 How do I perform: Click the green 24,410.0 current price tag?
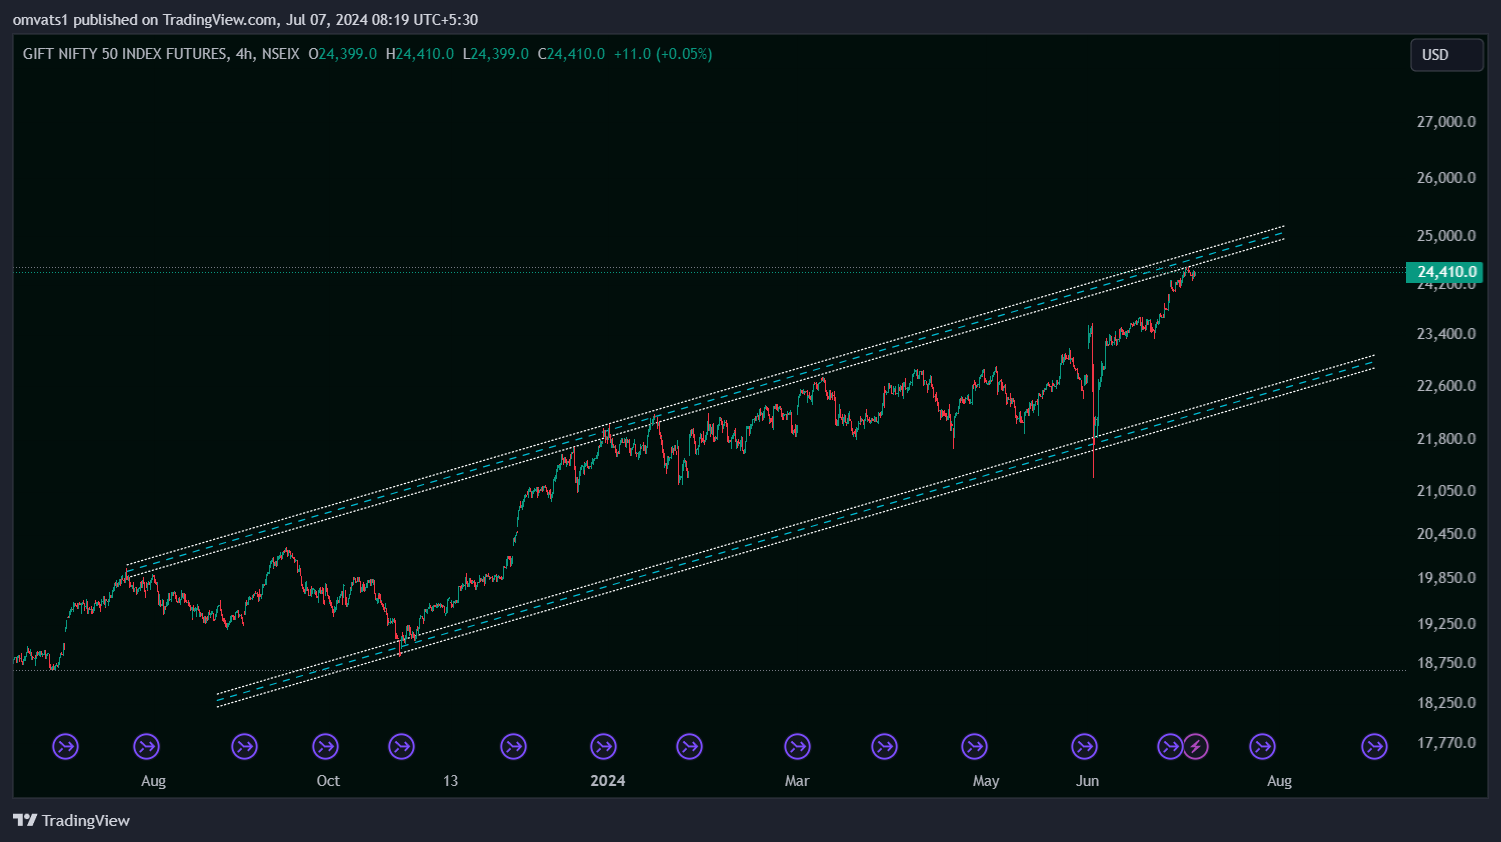[1446, 272]
